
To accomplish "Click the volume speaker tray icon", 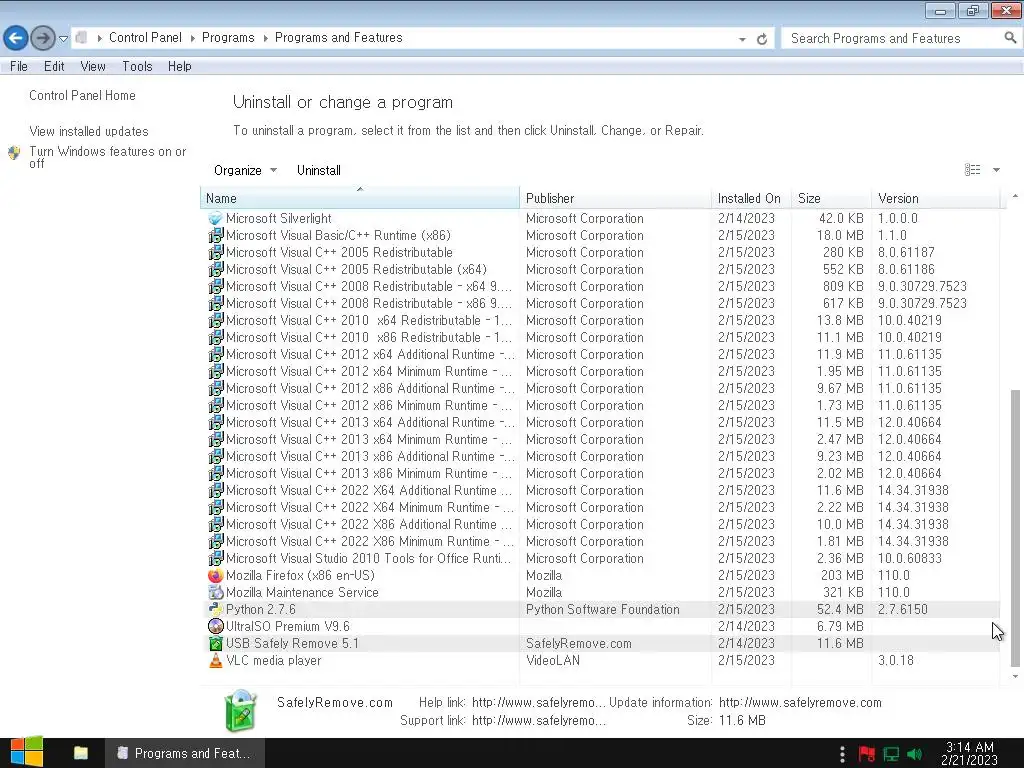I will tap(914, 754).
